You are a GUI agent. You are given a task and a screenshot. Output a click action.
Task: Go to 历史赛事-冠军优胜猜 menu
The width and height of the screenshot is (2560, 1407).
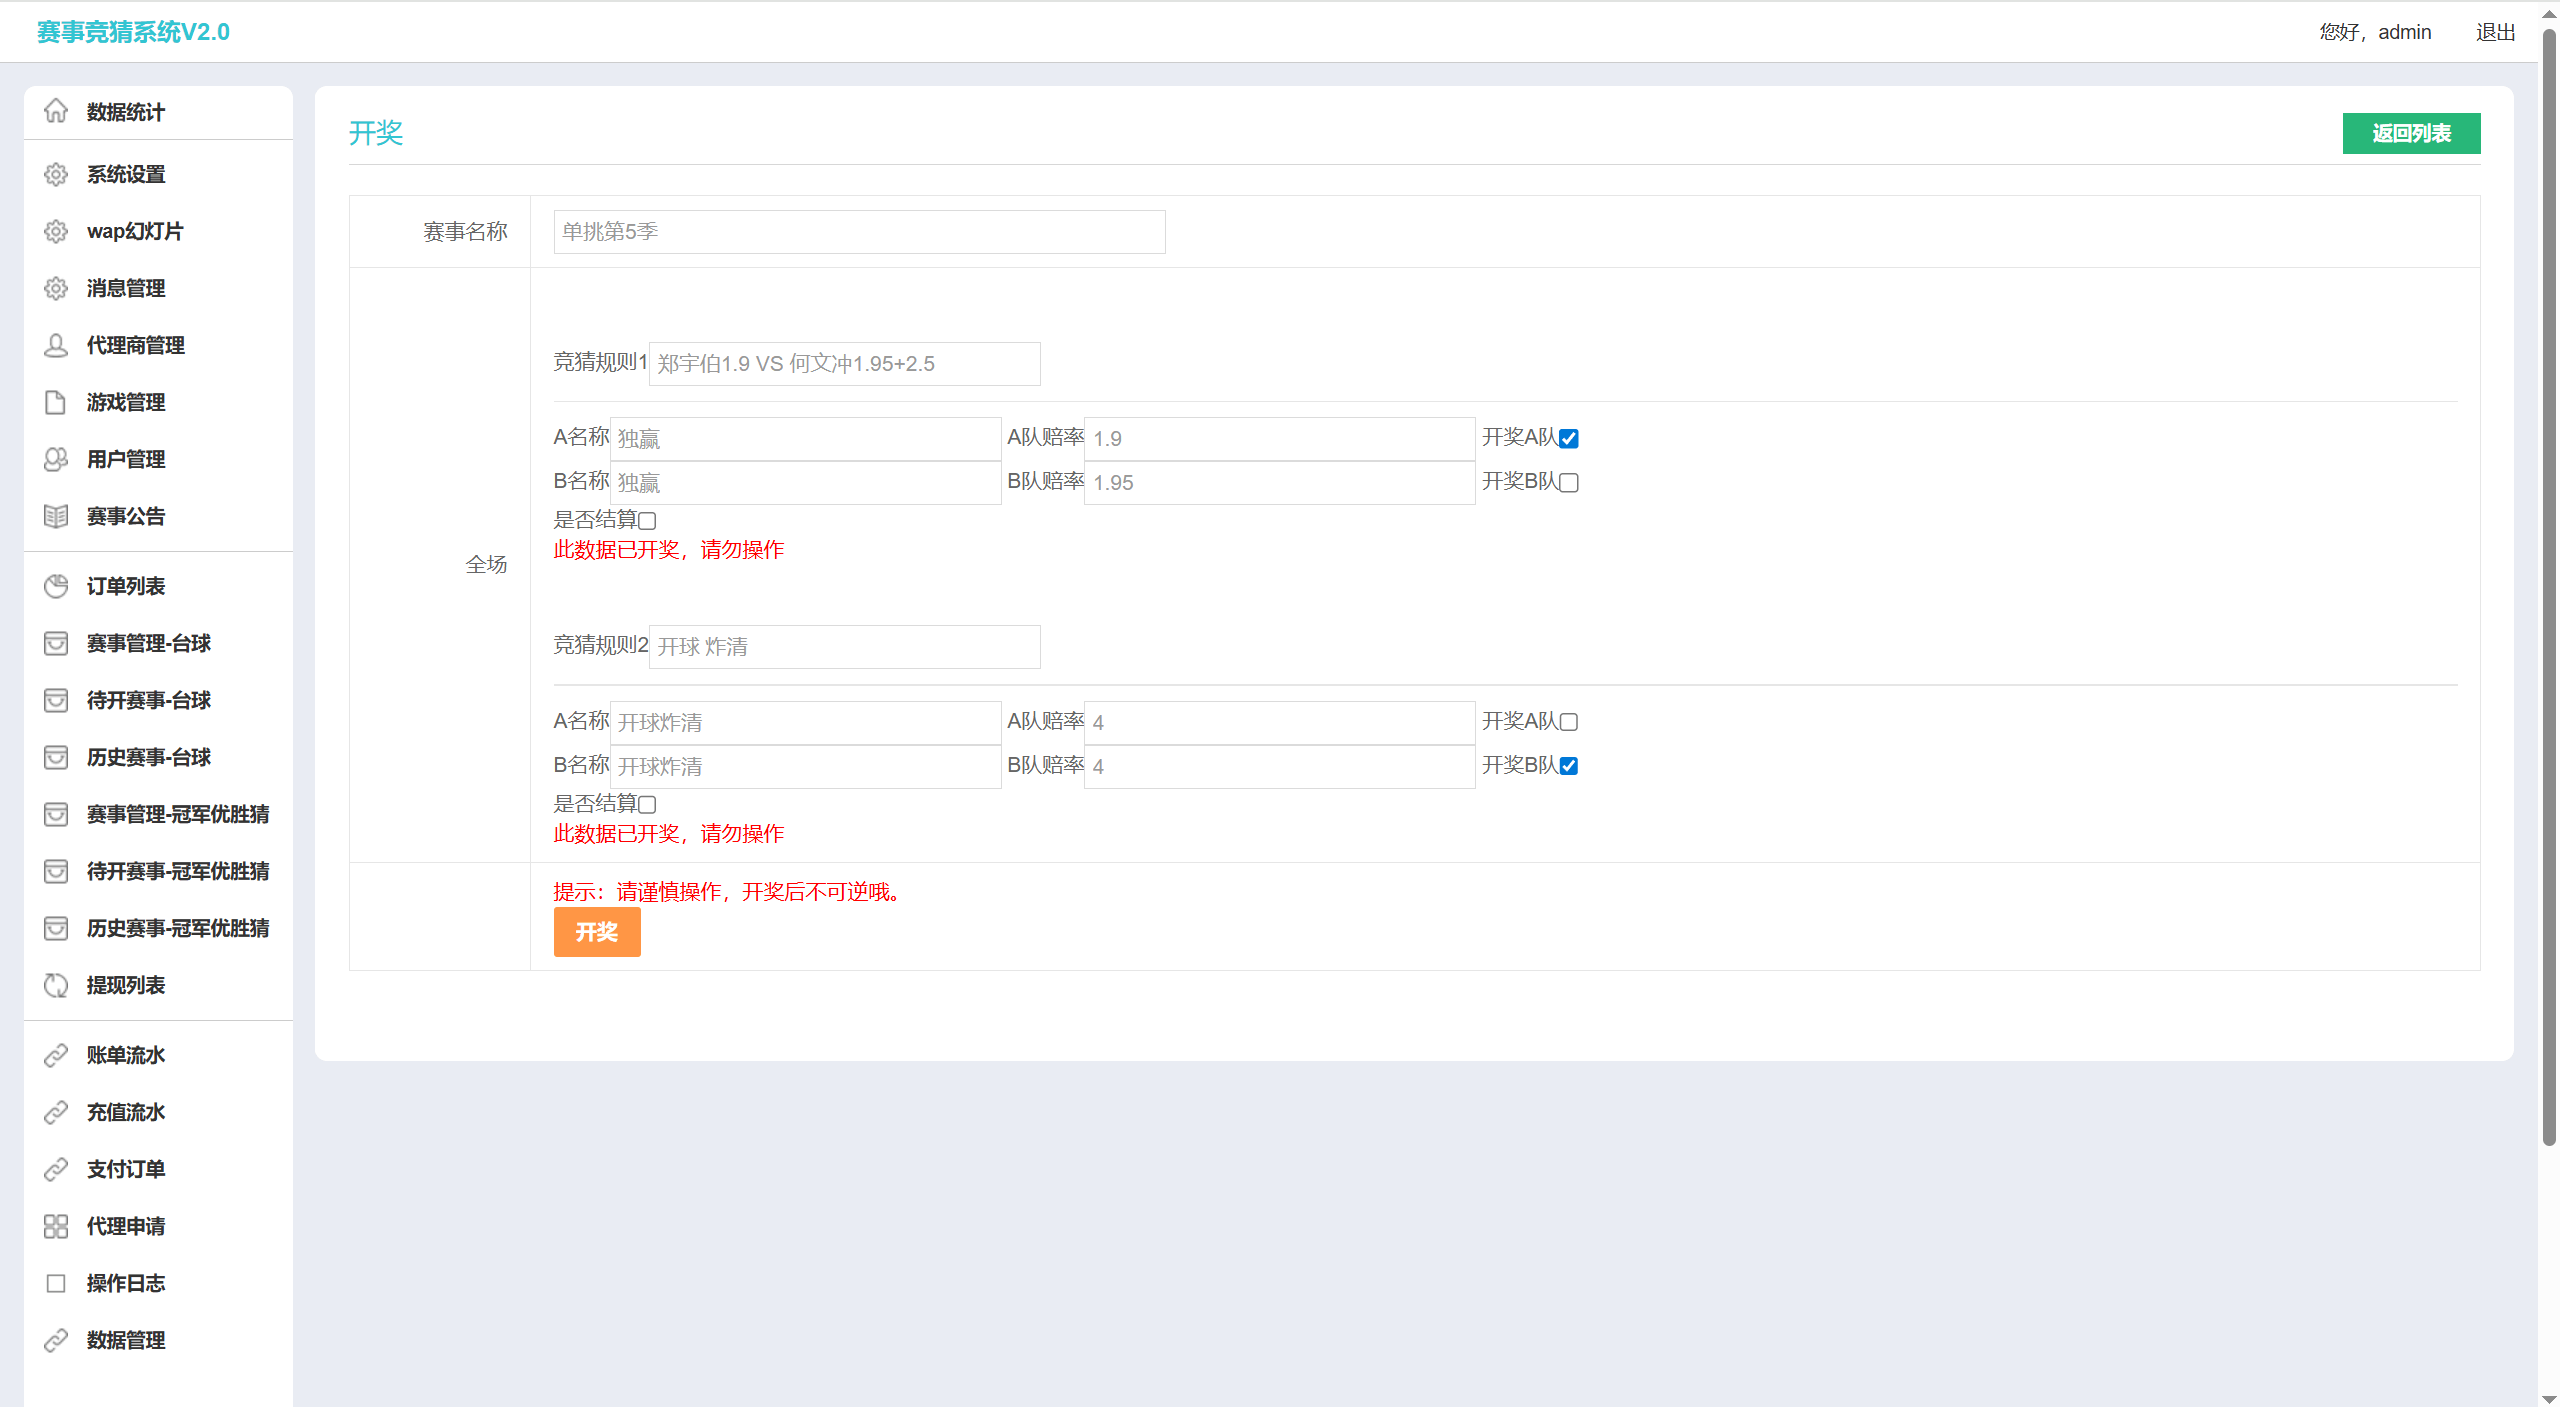point(177,928)
